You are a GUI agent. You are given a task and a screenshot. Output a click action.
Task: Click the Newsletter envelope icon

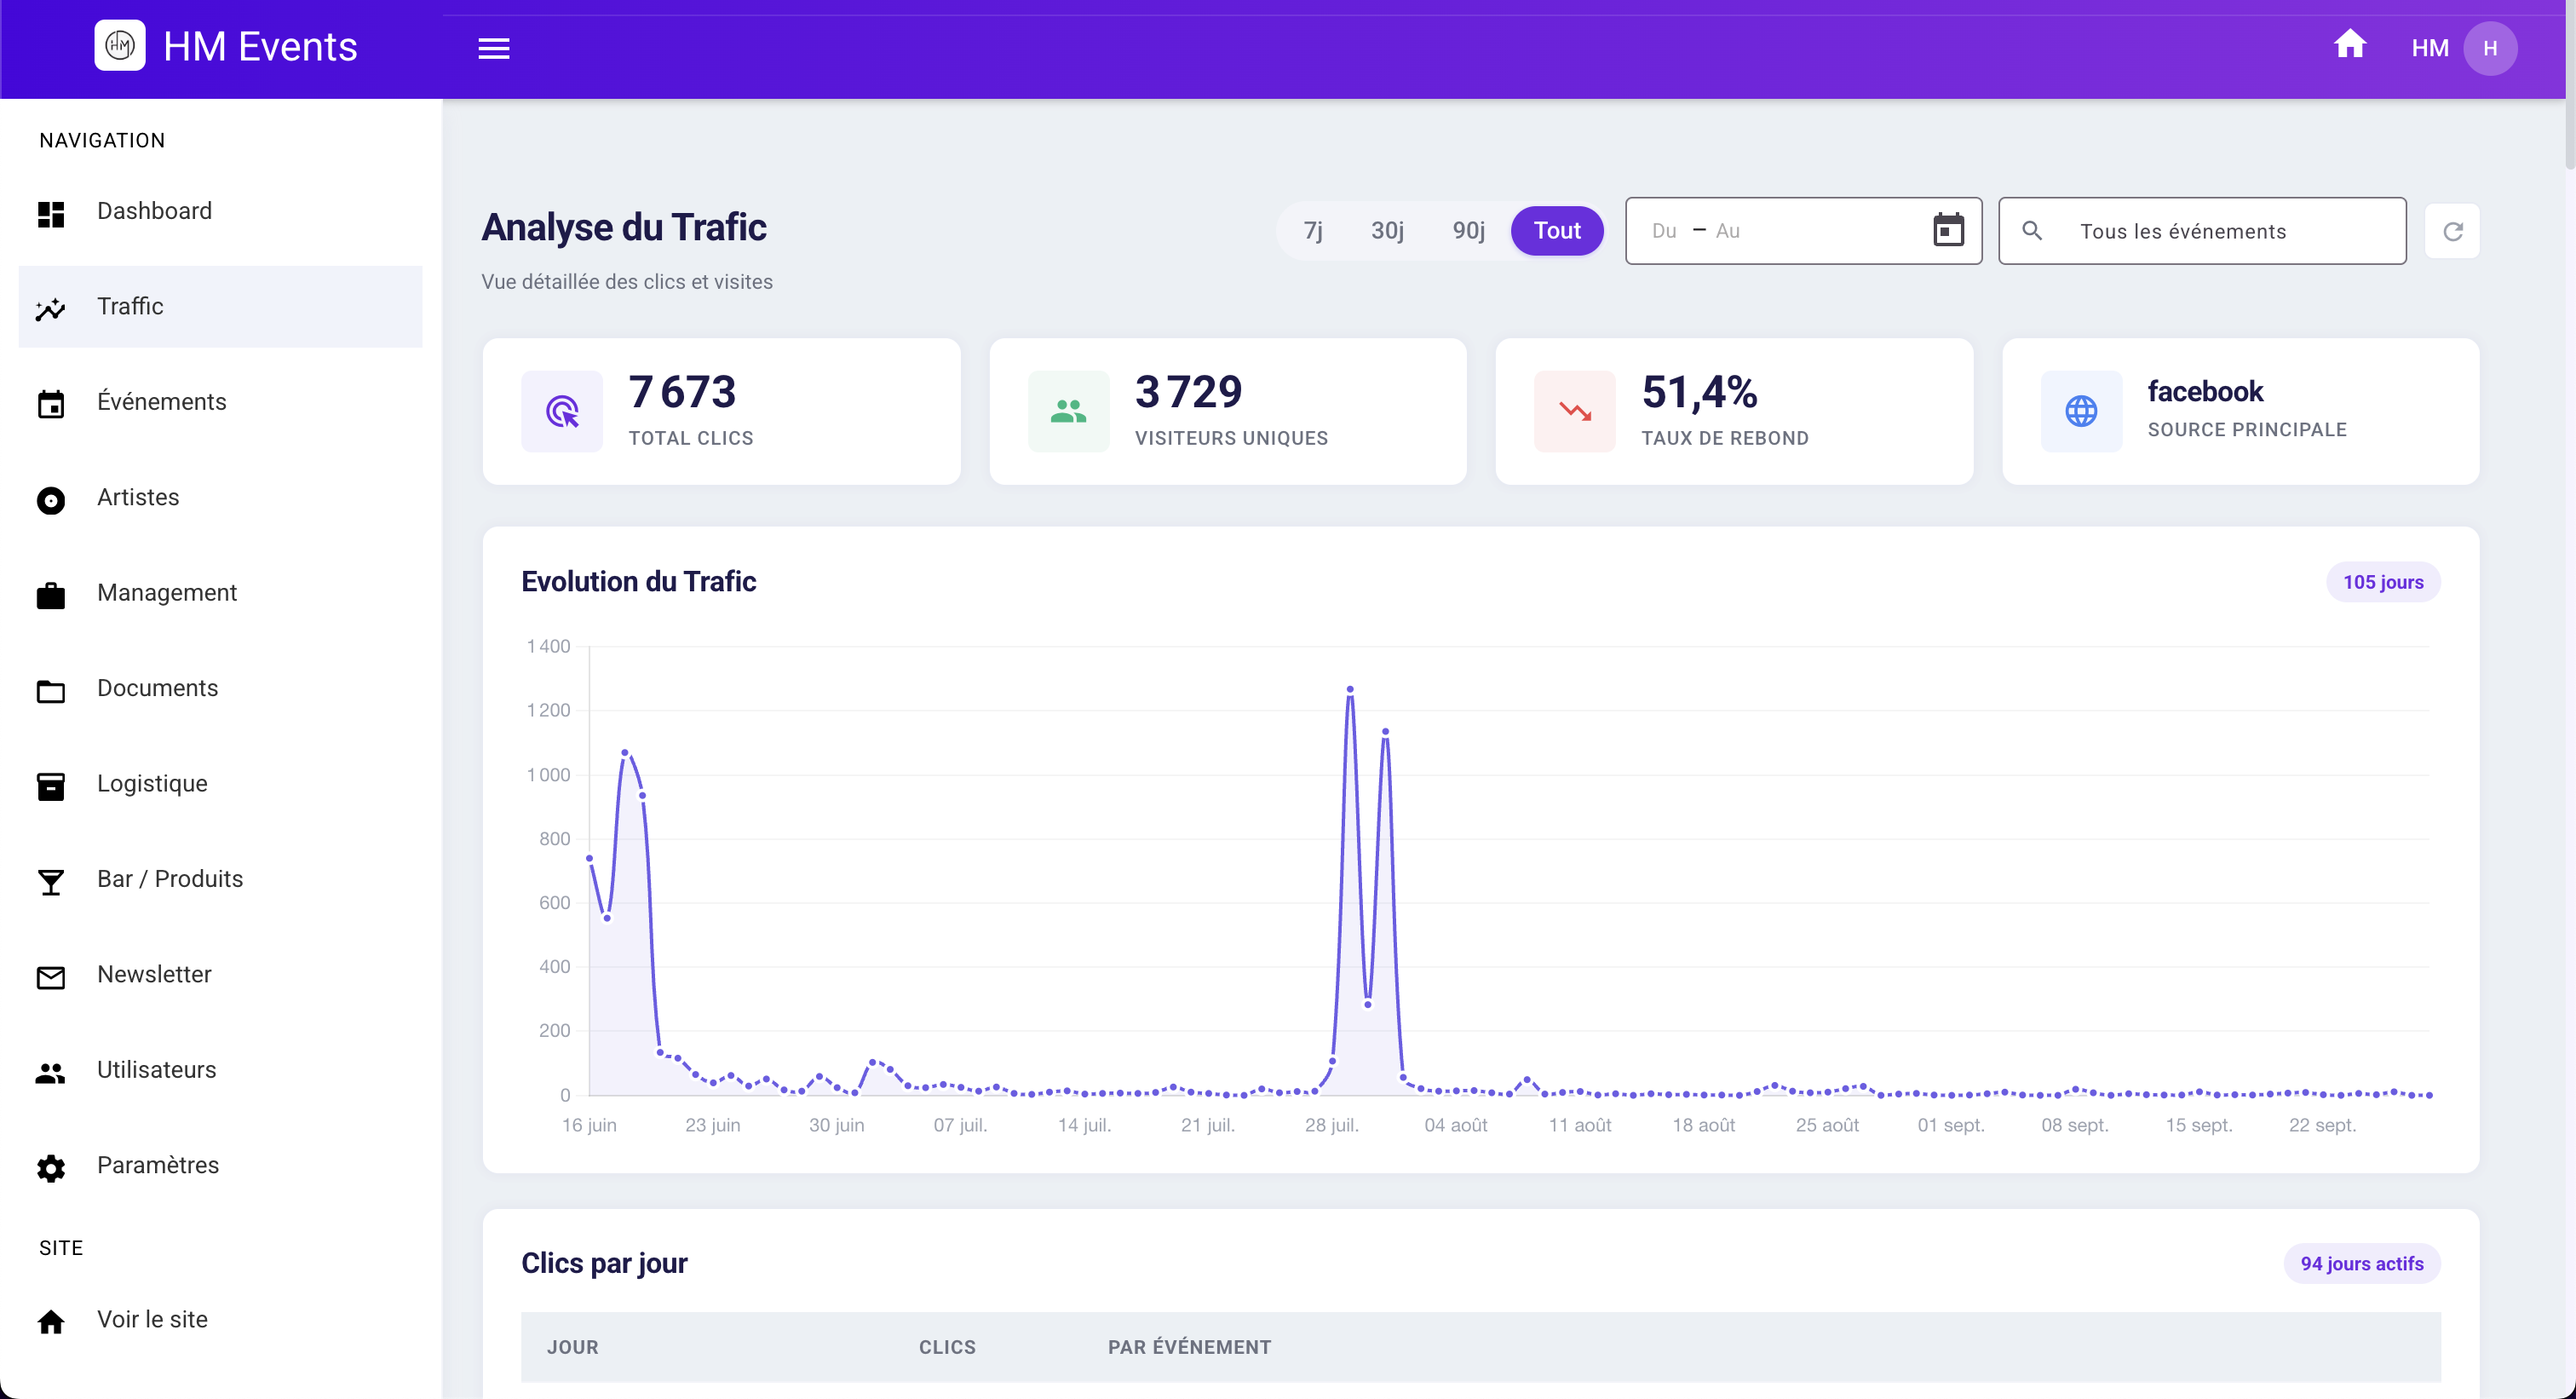click(51, 977)
